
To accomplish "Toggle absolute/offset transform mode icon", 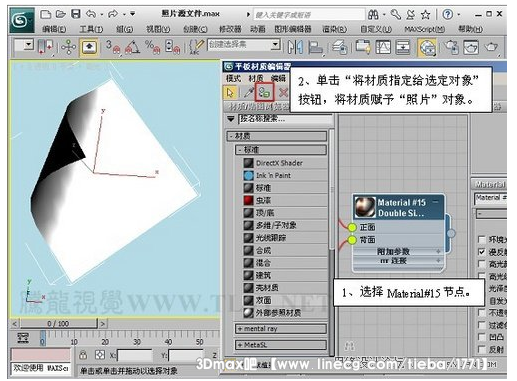I will tap(100, 355).
